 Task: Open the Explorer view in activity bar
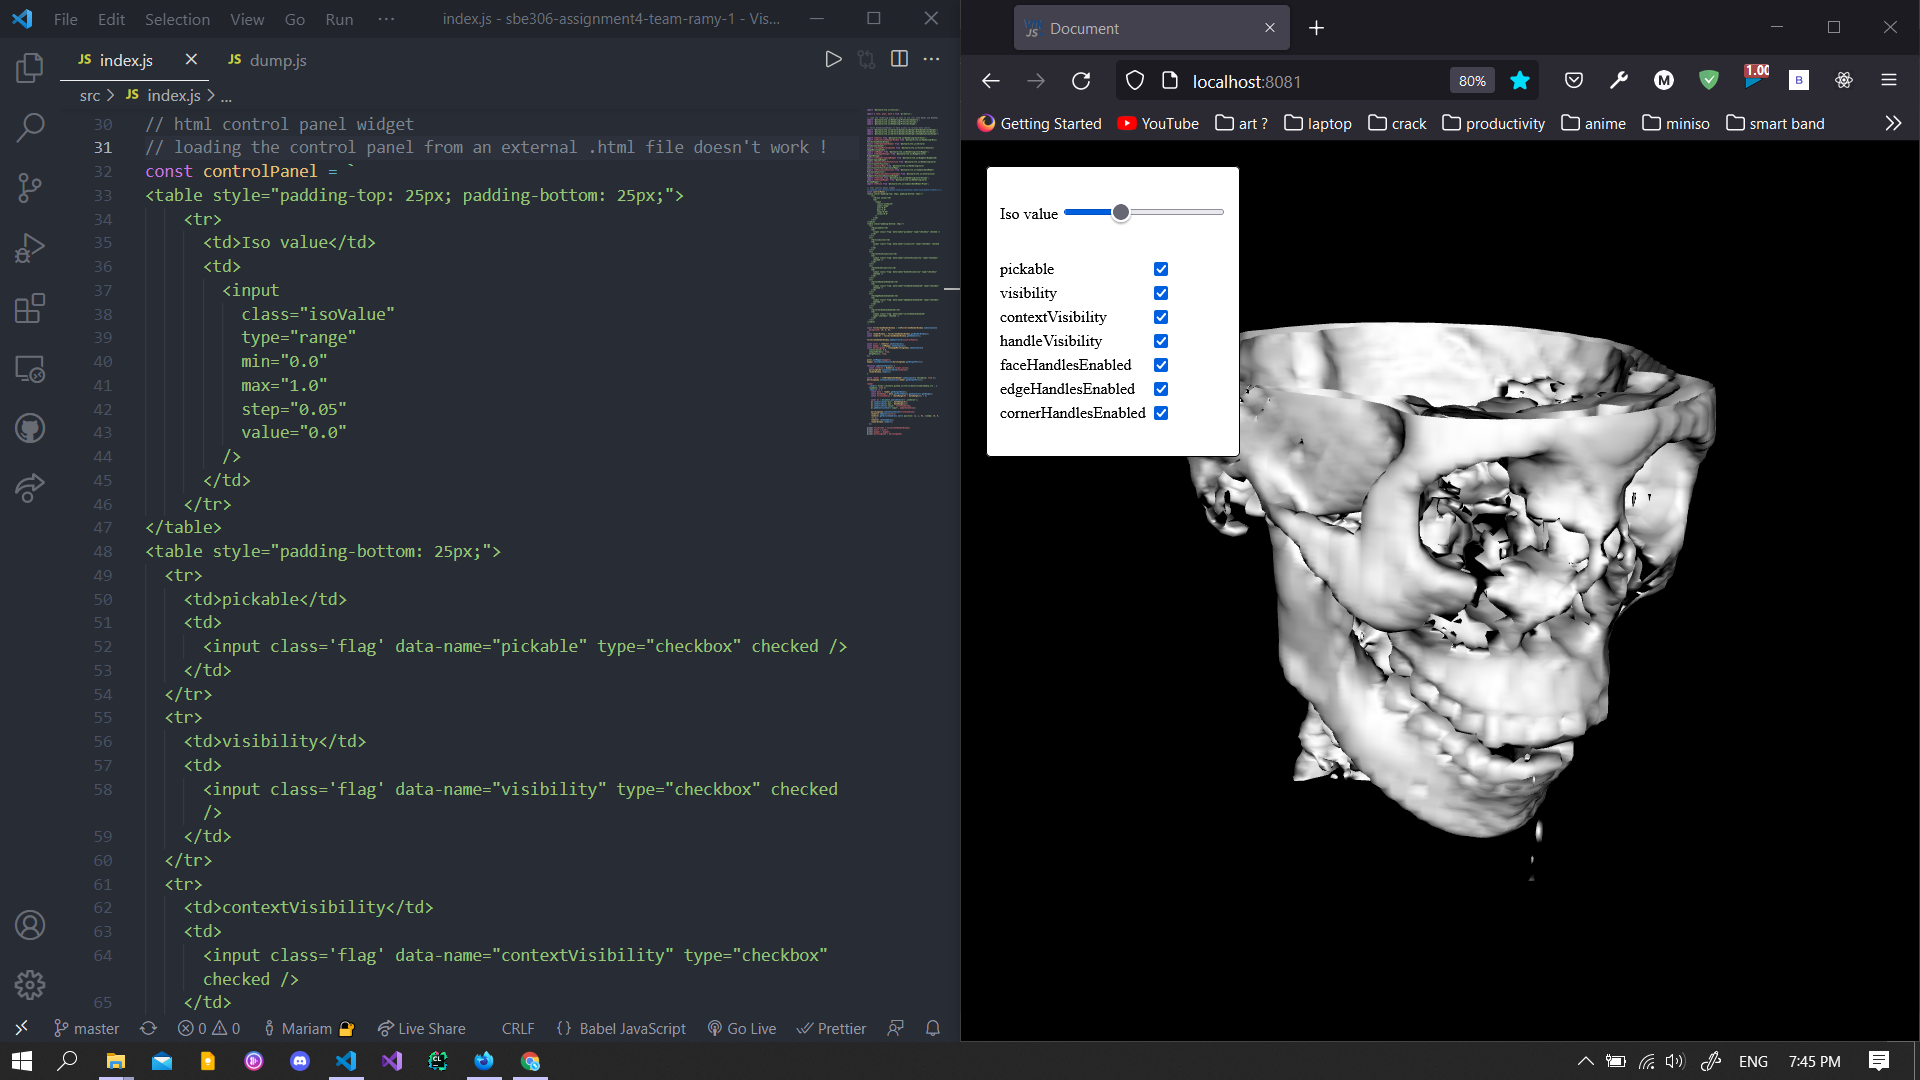pos(30,68)
